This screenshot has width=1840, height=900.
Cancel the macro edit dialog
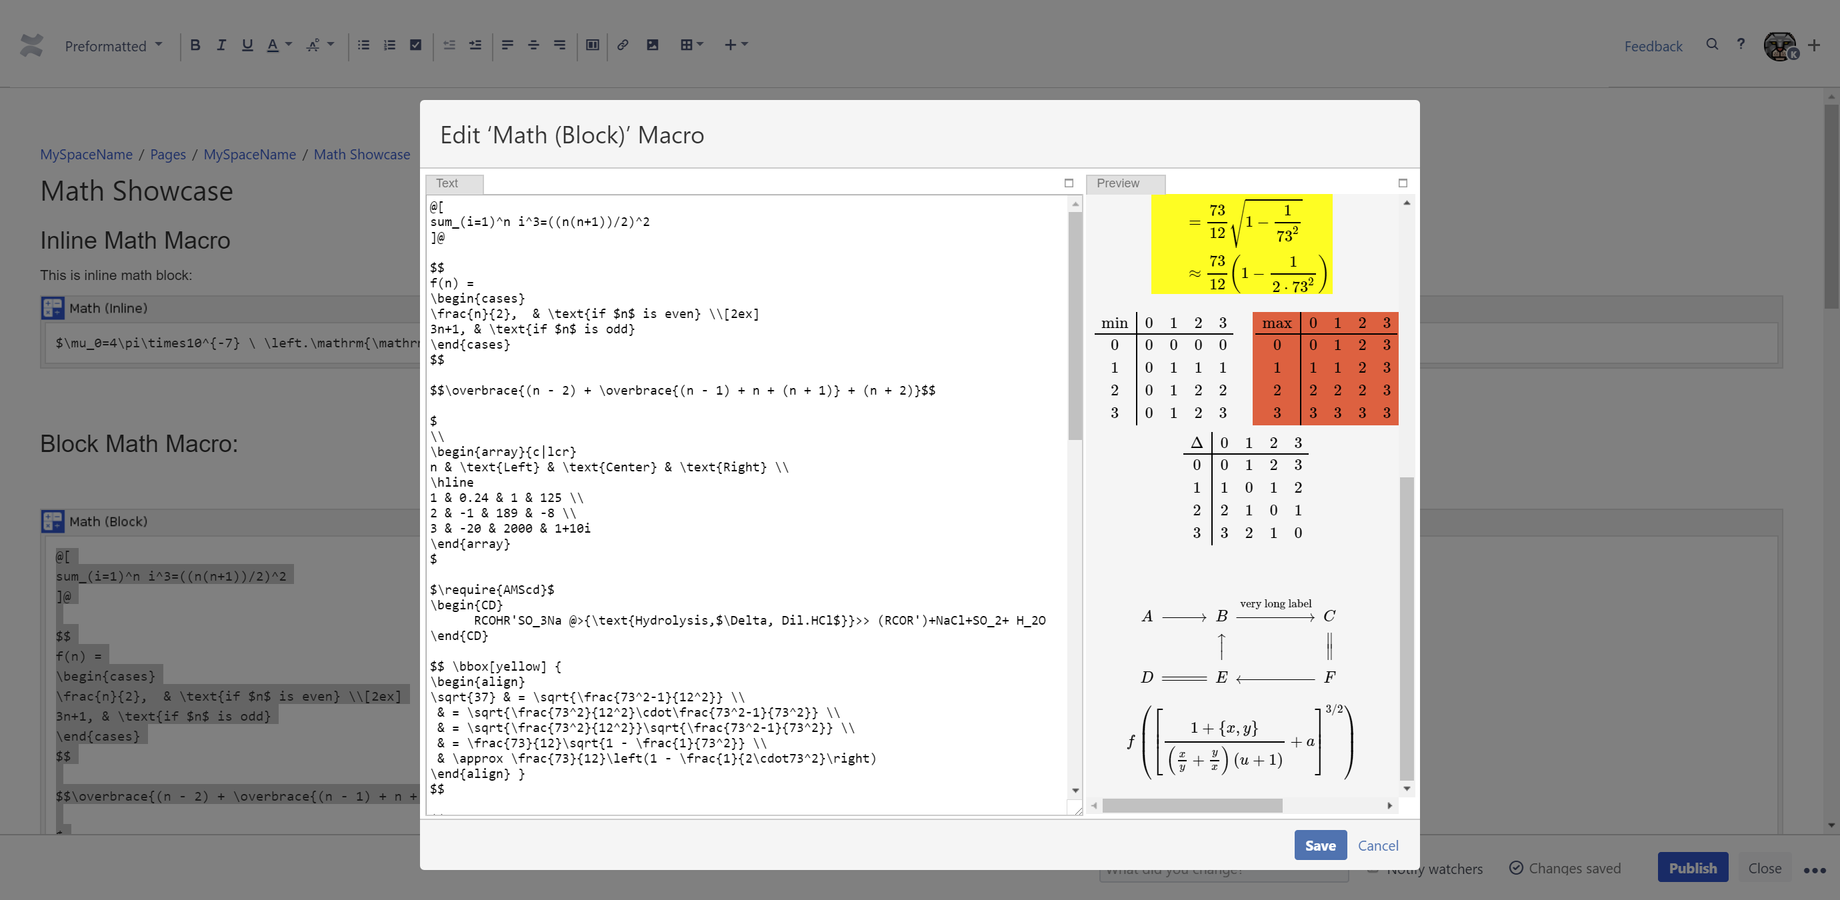click(1378, 845)
